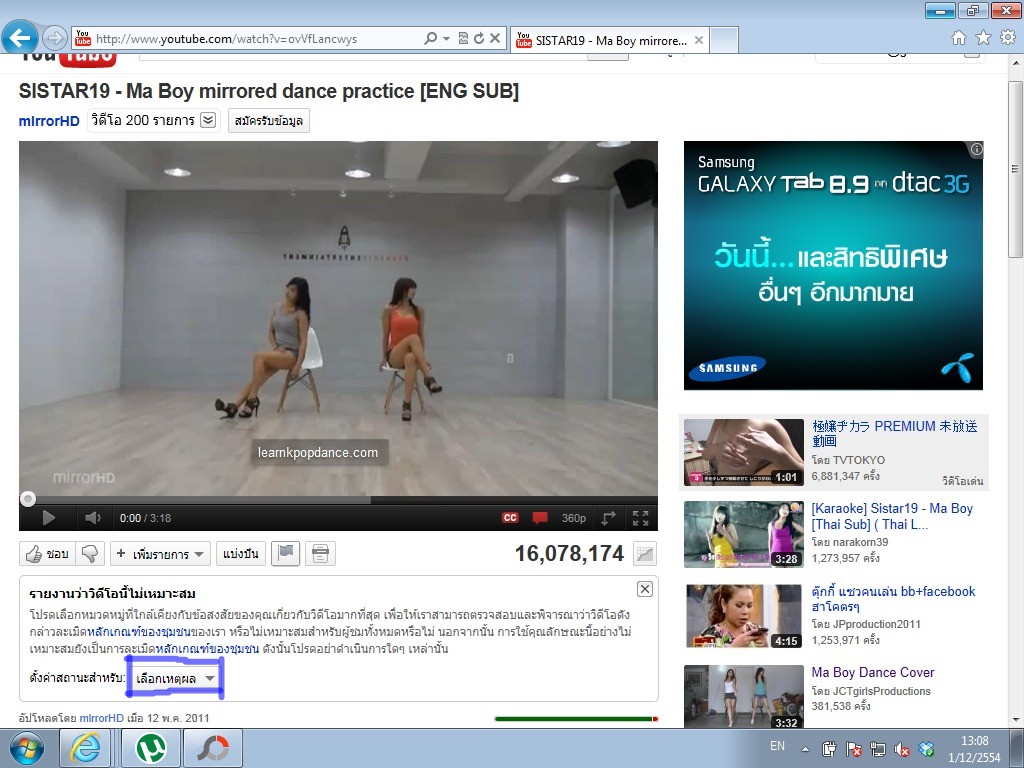This screenshot has width=1024, height=768.
Task: Open the interactive transcript icon button
Action: pos(320,554)
